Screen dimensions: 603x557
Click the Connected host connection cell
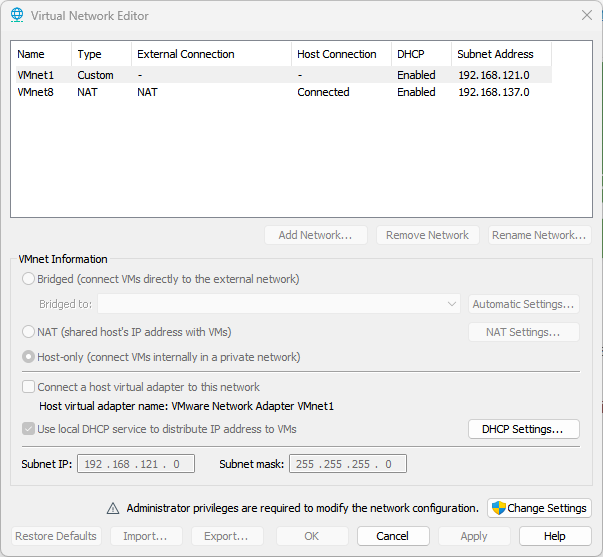pos(323,92)
